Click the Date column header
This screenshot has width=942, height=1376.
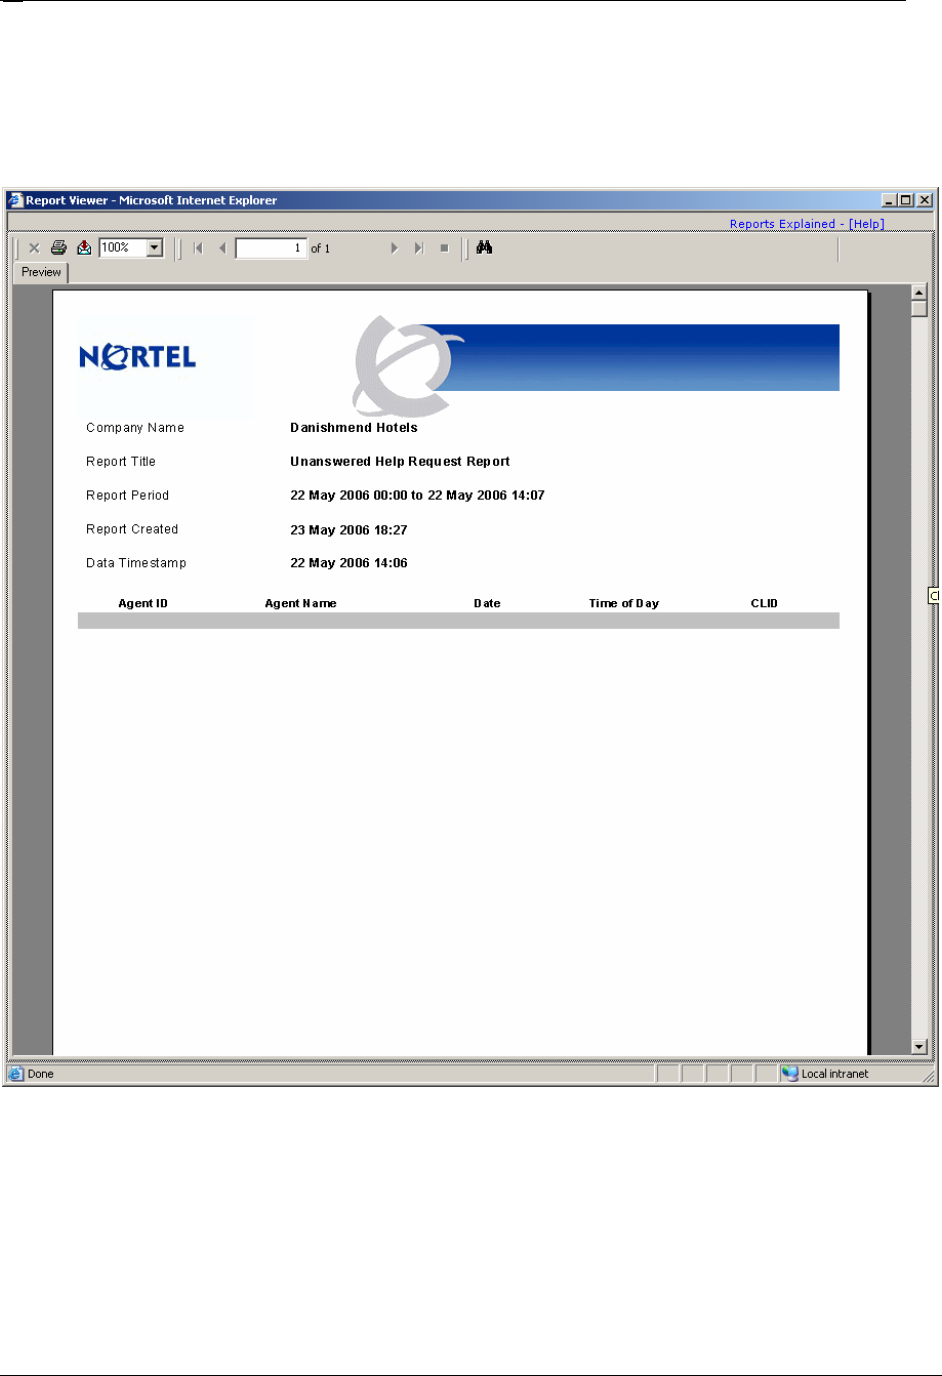click(487, 603)
